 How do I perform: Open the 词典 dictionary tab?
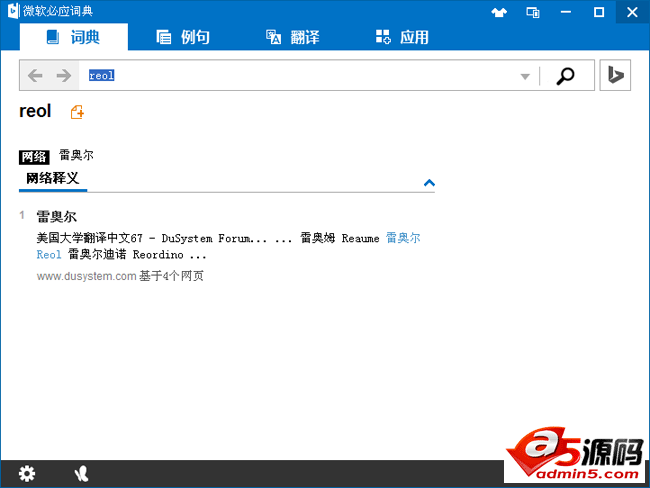tap(73, 37)
